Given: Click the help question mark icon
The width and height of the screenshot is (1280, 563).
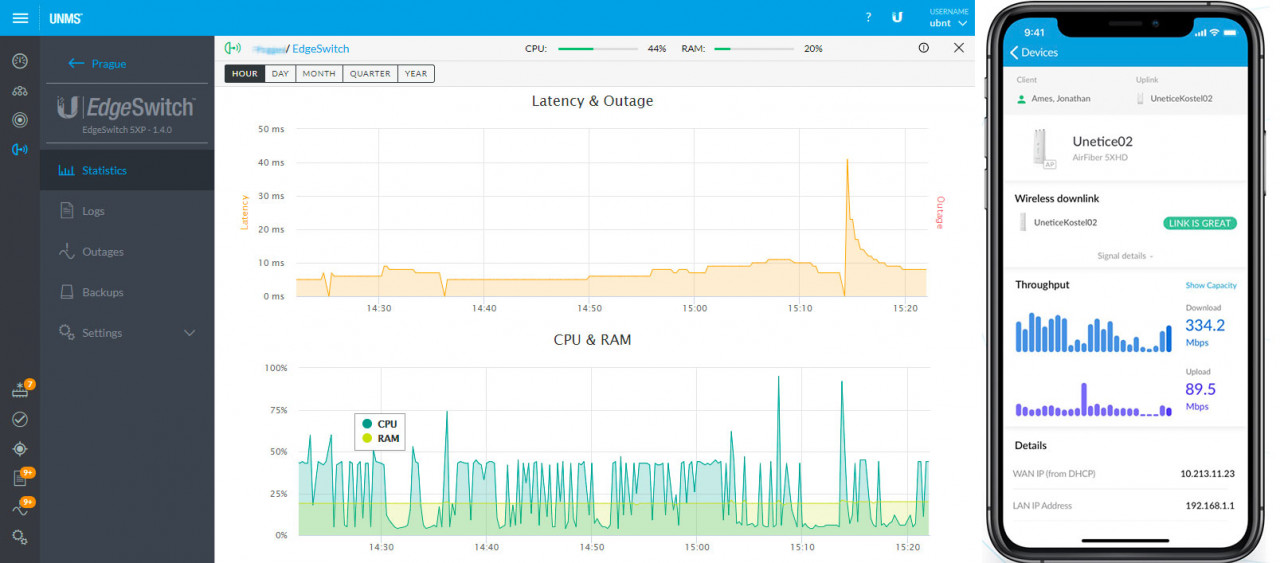Looking at the screenshot, I should pos(868,18).
